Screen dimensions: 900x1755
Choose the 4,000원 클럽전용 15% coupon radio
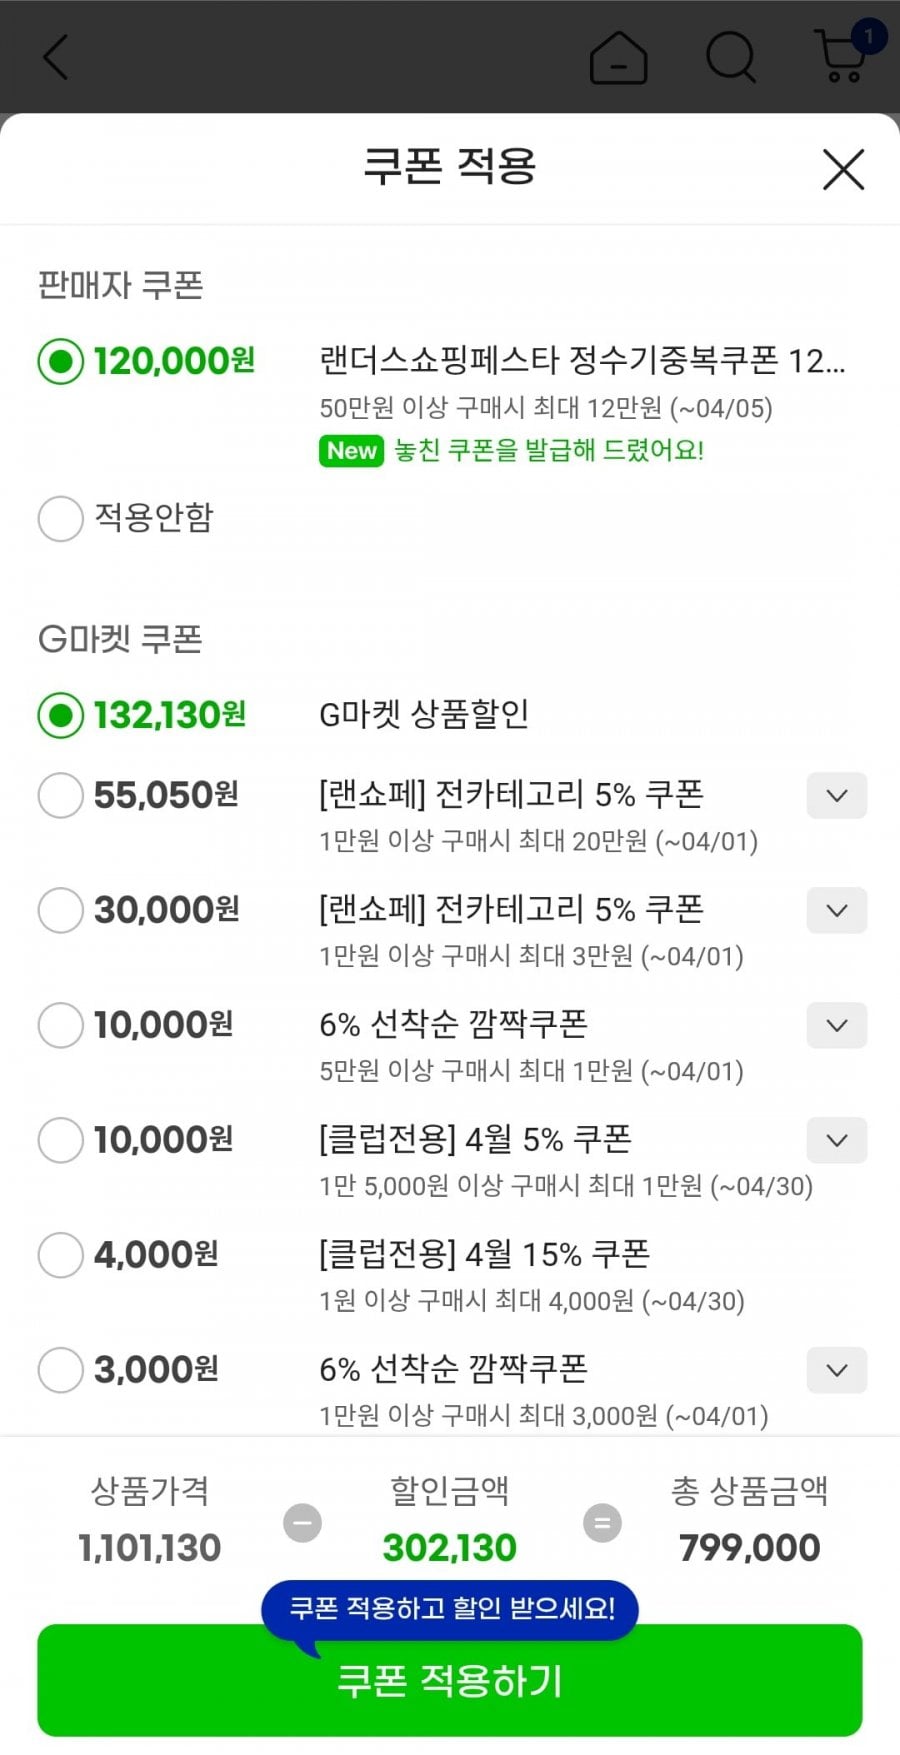(60, 1255)
